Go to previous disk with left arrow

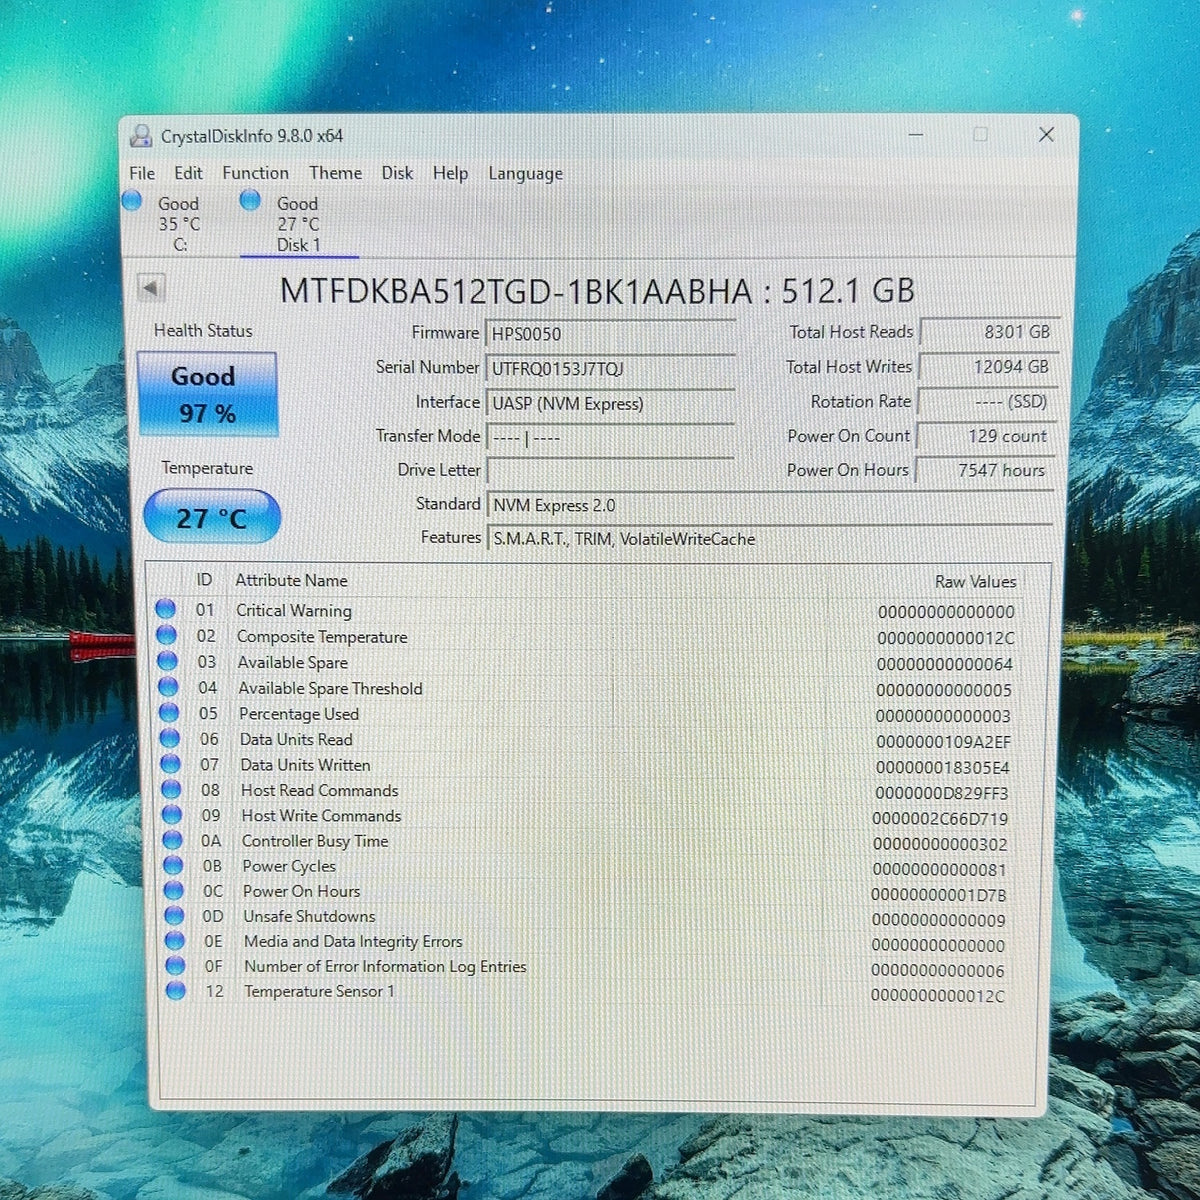tap(150, 288)
